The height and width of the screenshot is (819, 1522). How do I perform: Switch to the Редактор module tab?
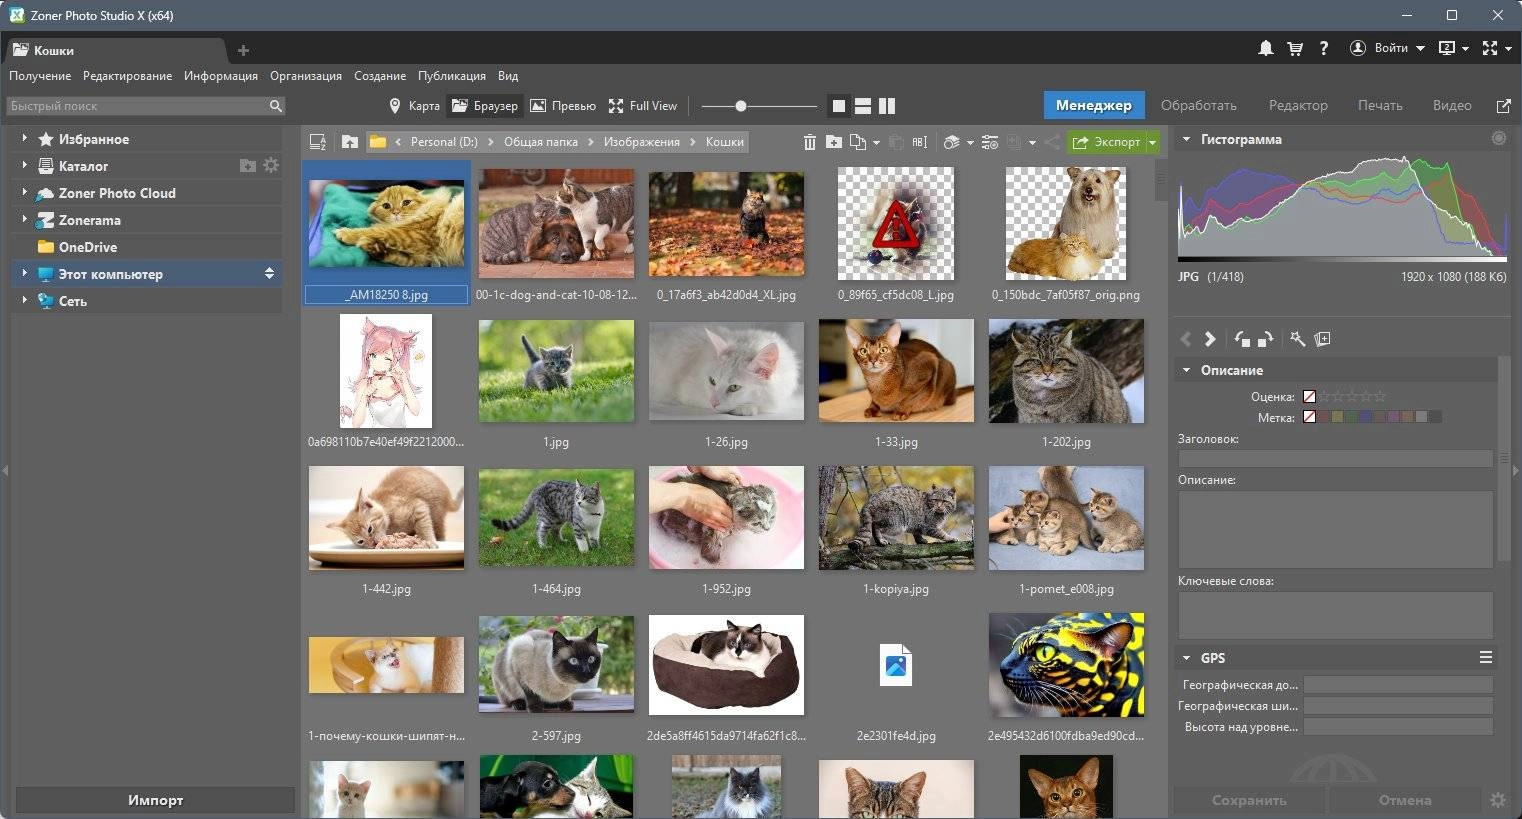1298,105
